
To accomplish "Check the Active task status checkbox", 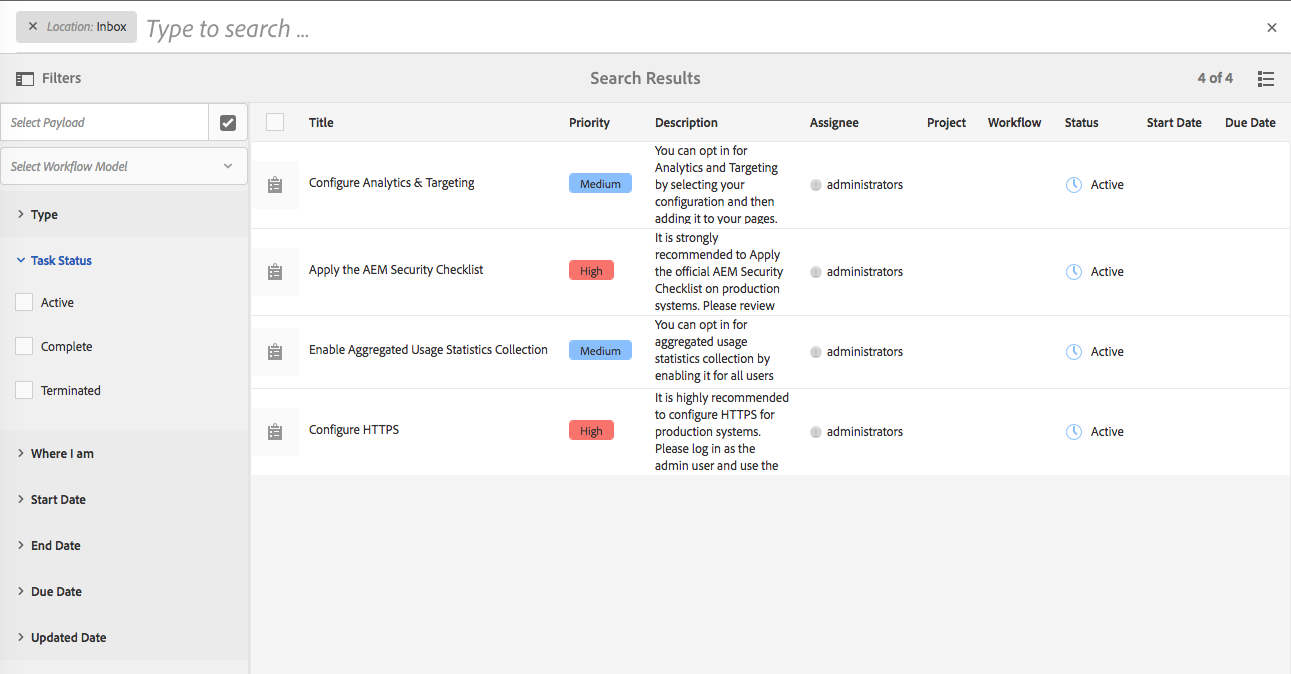I will click(25, 302).
